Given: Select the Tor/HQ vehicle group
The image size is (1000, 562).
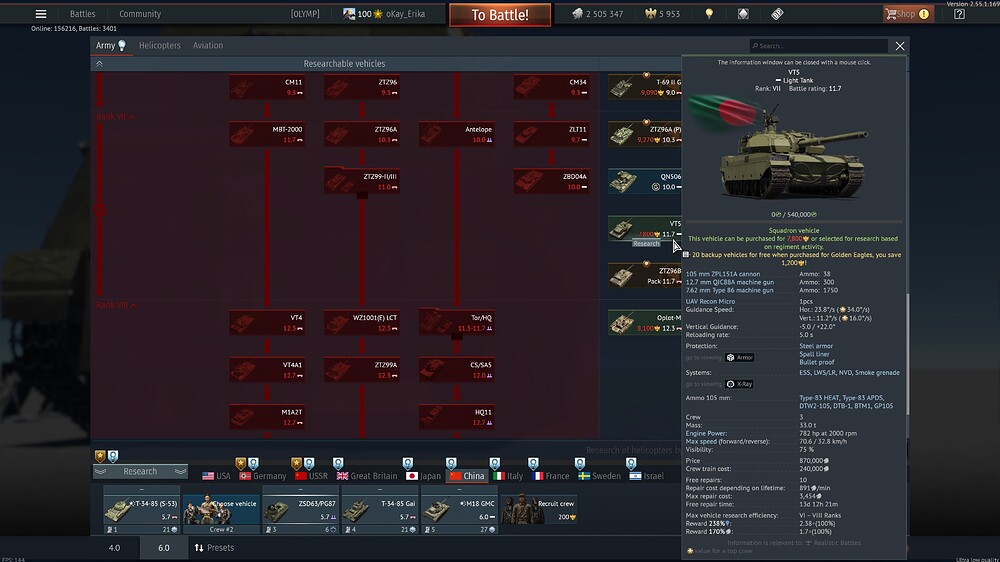Looking at the screenshot, I should click(457, 323).
